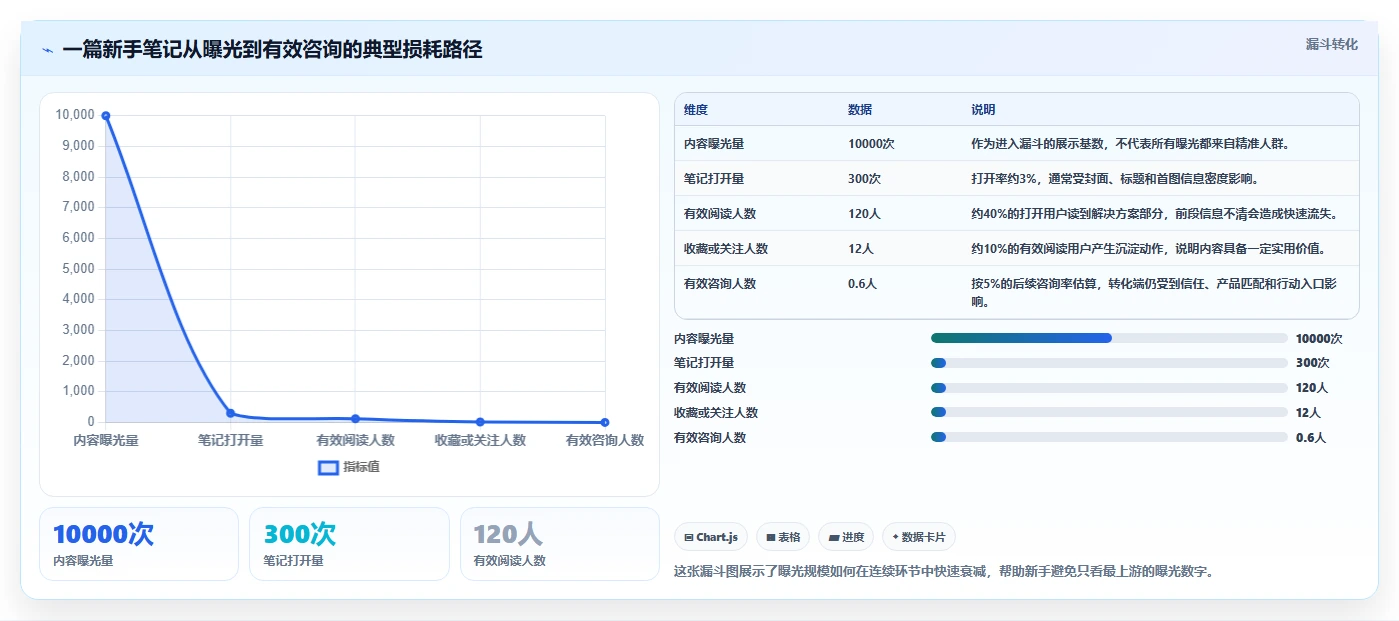Click the 5,000 y-axis label
This screenshot has height=621, width=1399.
tap(78, 268)
